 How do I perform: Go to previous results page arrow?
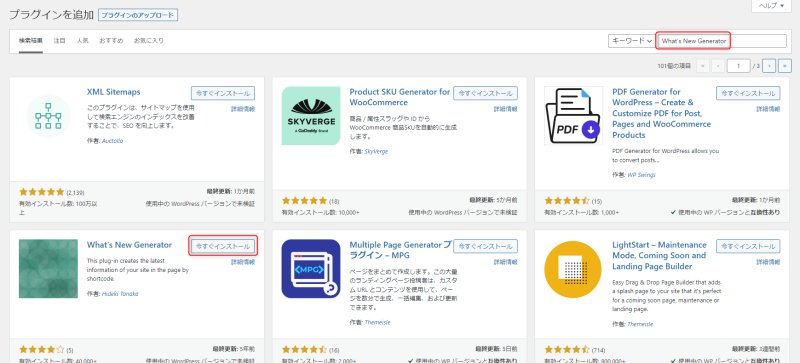tap(718, 66)
